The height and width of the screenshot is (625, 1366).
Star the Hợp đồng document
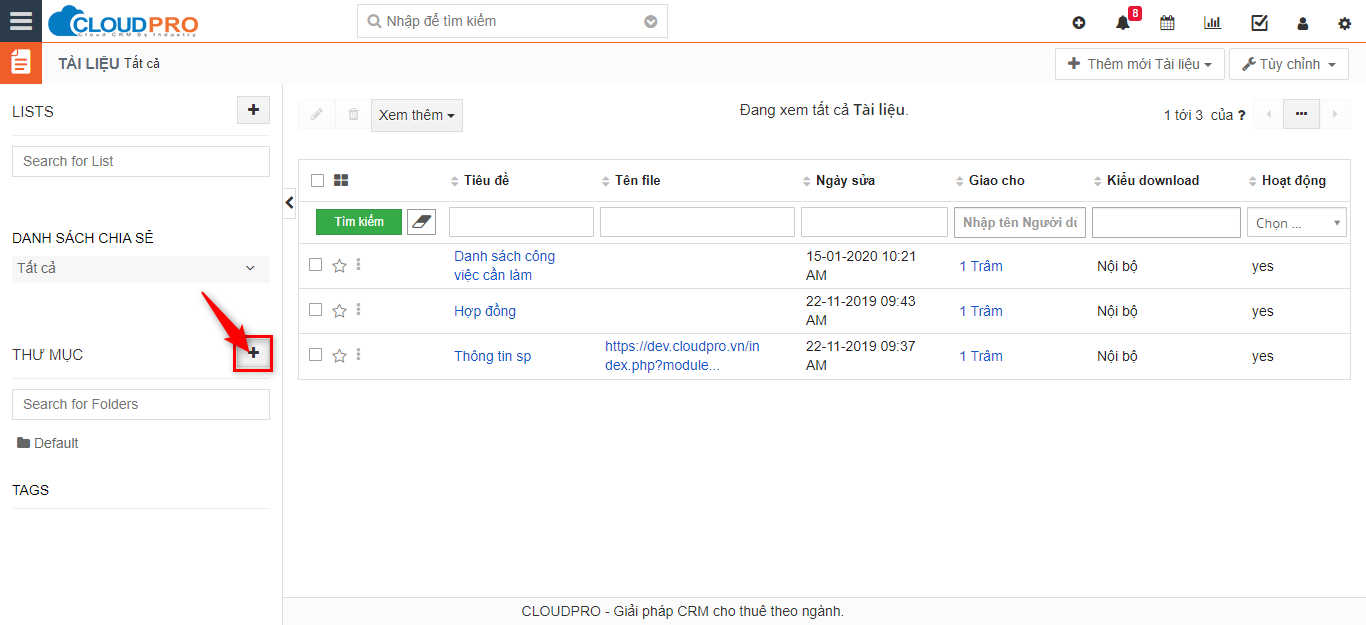click(x=339, y=311)
